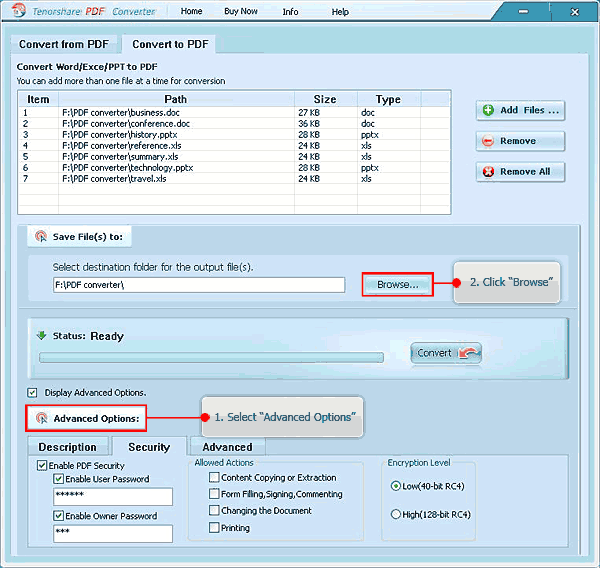Sort by Item column header
The height and width of the screenshot is (568, 600).
(38, 99)
